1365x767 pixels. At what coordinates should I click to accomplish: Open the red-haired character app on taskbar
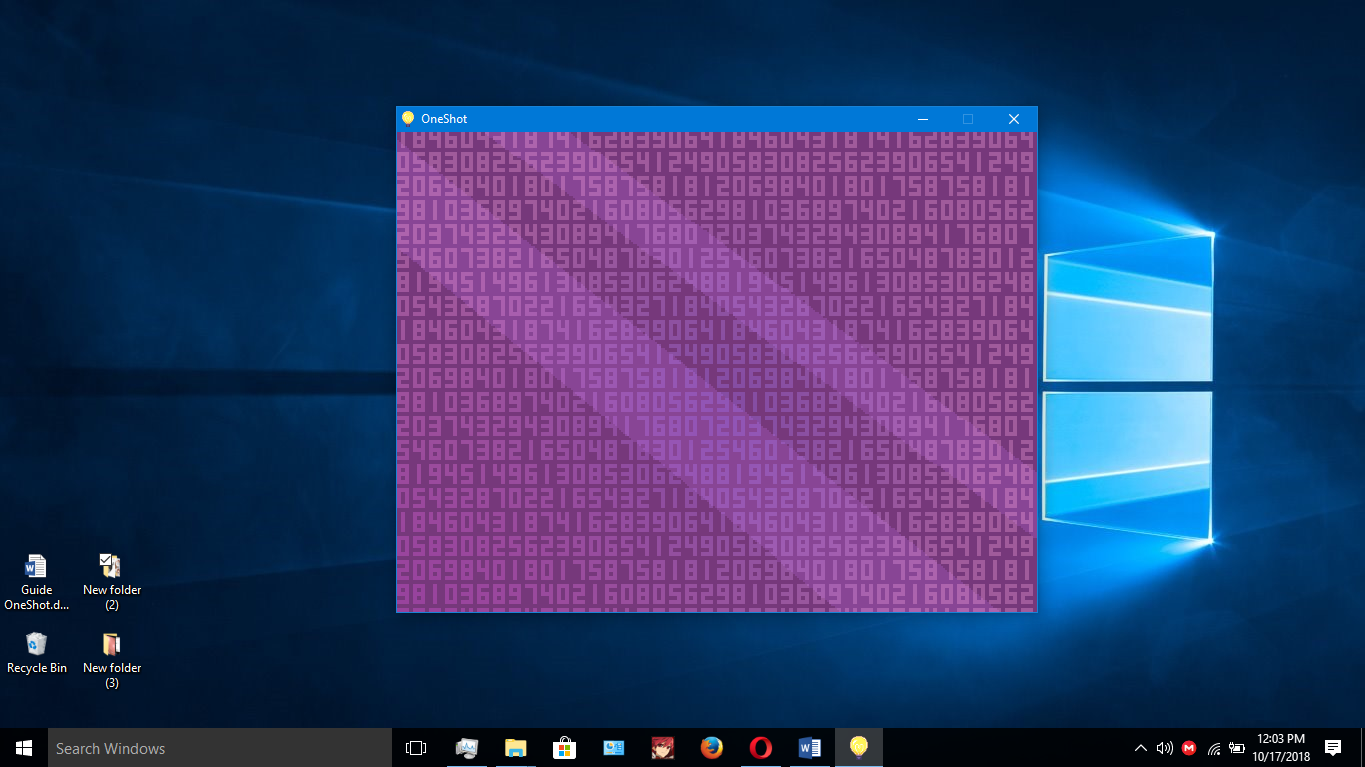click(662, 748)
